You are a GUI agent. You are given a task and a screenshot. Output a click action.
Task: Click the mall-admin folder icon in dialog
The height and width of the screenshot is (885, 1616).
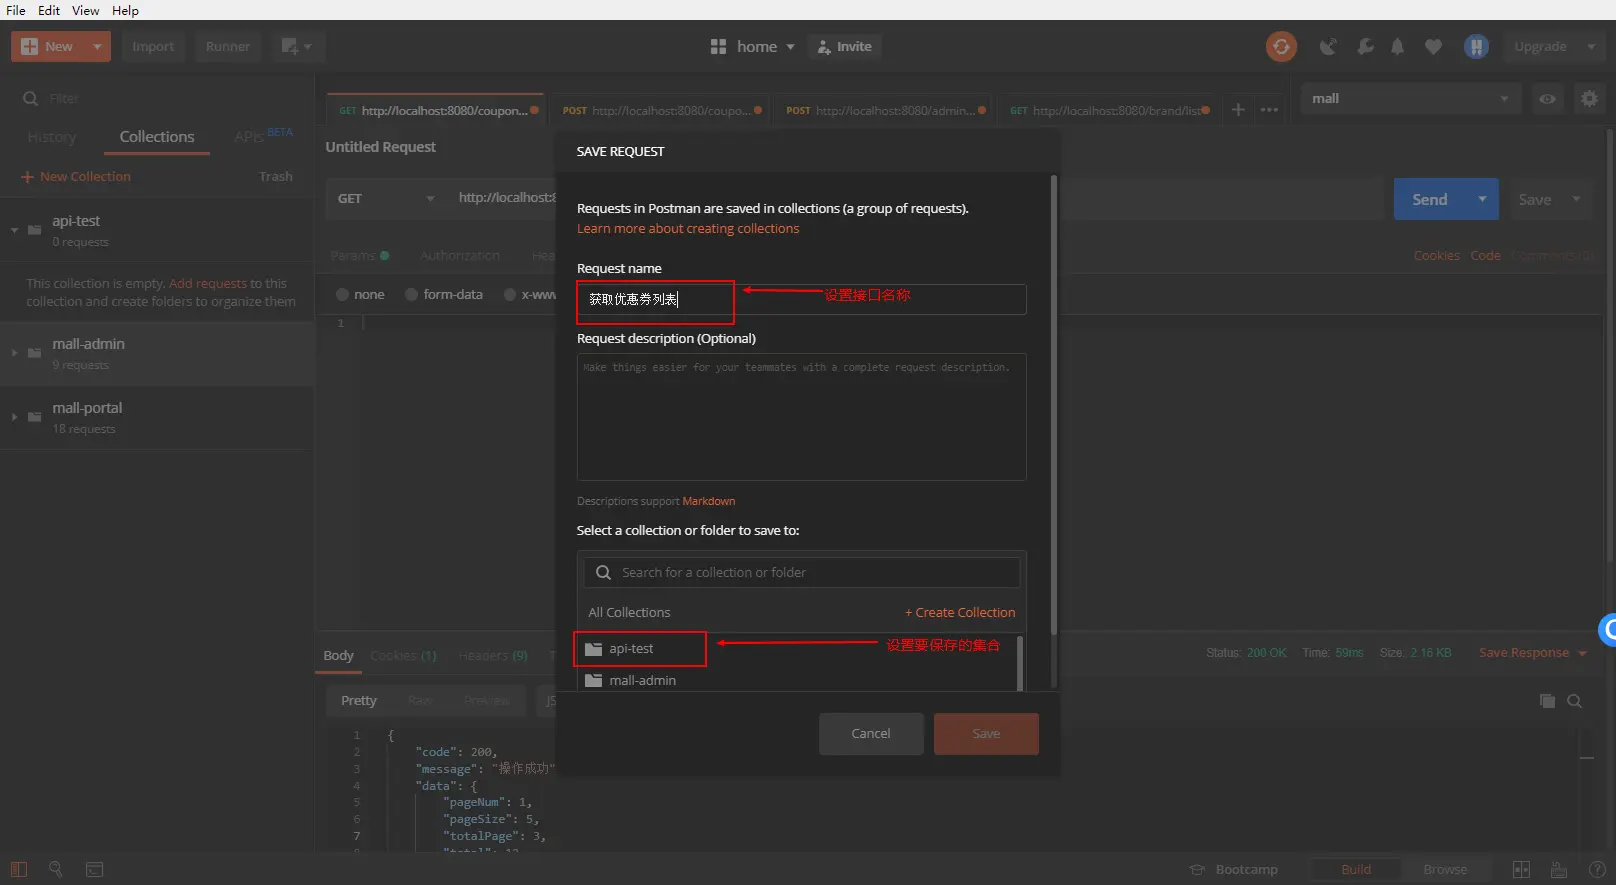(593, 681)
